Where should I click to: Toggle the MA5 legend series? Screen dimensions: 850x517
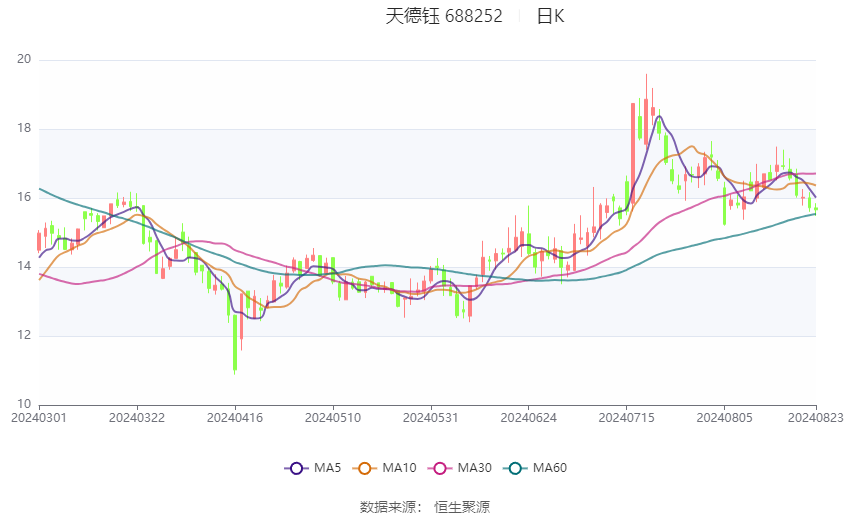313,468
